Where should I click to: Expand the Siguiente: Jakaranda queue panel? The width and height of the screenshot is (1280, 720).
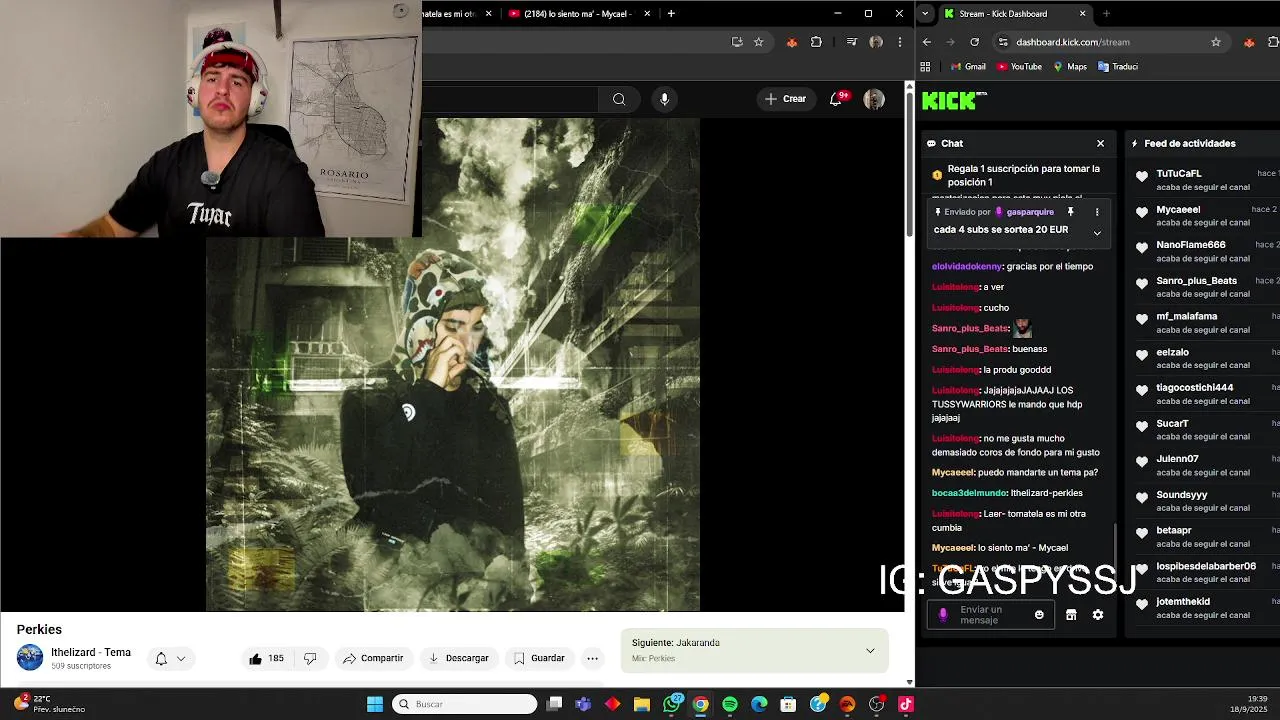pyautogui.click(x=870, y=650)
